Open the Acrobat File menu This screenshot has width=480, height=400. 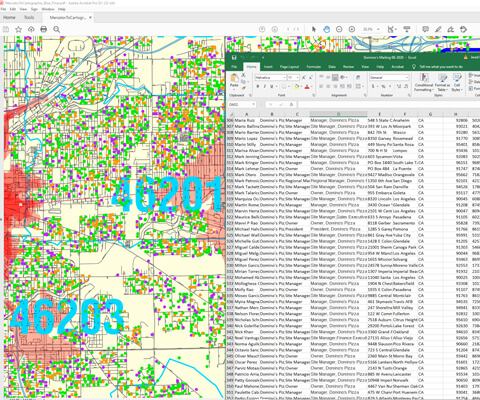pos(3,9)
